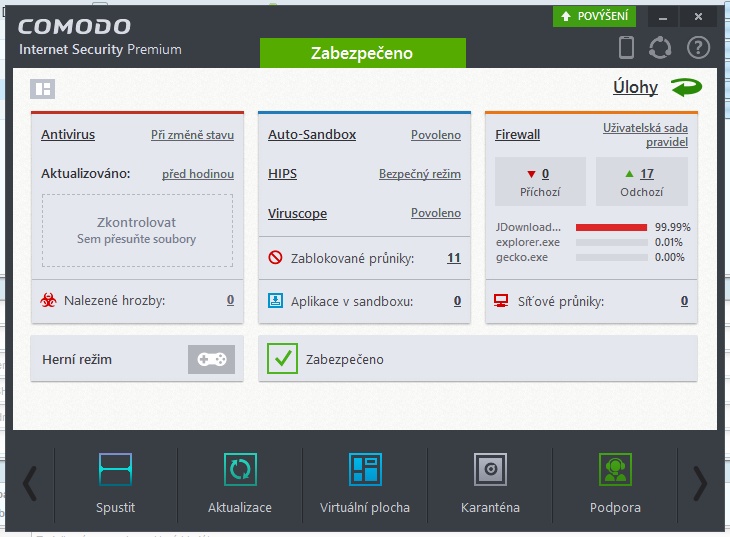Click the refresh circular arrows icon in header
This screenshot has width=730, height=537.
coord(660,48)
